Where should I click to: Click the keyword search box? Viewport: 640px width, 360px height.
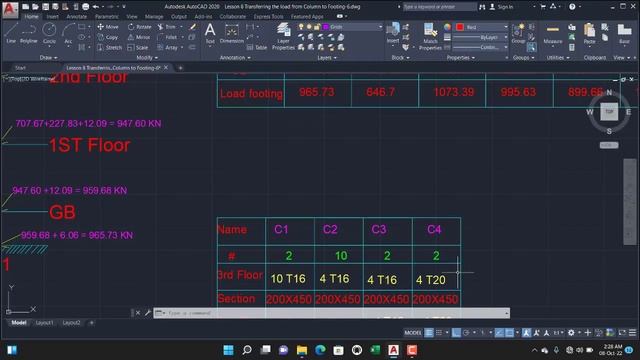pos(440,7)
